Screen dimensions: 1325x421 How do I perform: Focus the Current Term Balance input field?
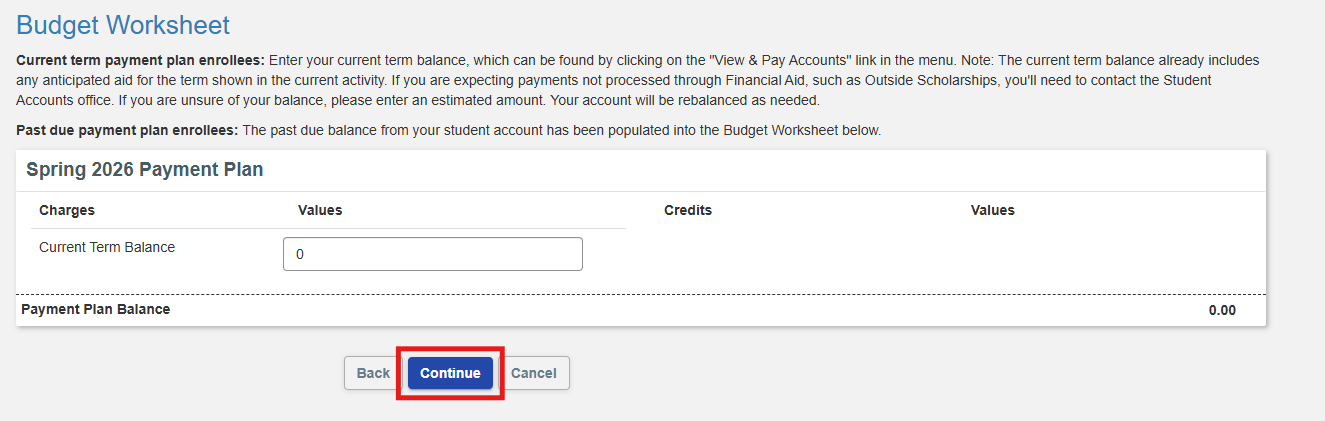coord(432,254)
